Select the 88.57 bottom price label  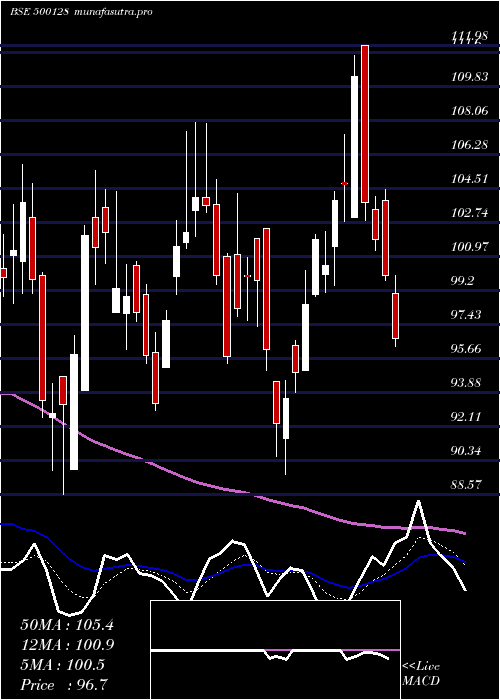[466, 484]
